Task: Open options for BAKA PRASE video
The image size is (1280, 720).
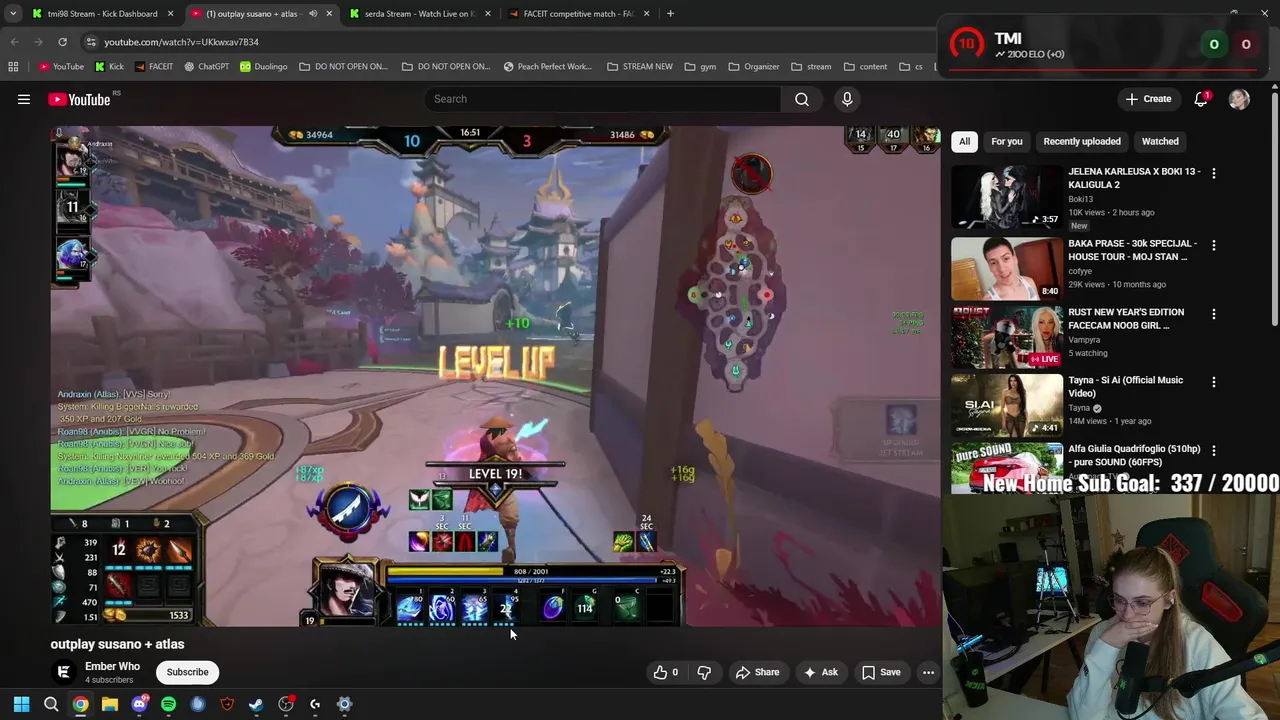Action: pyautogui.click(x=1214, y=245)
